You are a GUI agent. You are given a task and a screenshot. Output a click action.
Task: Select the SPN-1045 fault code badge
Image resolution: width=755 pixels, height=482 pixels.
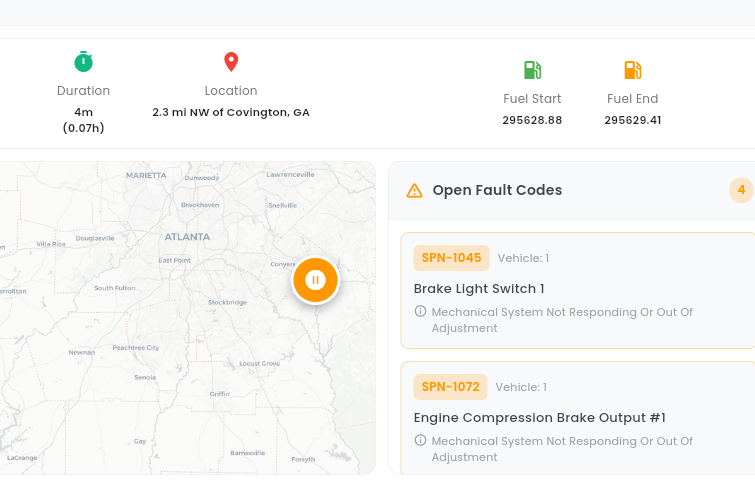(451, 258)
